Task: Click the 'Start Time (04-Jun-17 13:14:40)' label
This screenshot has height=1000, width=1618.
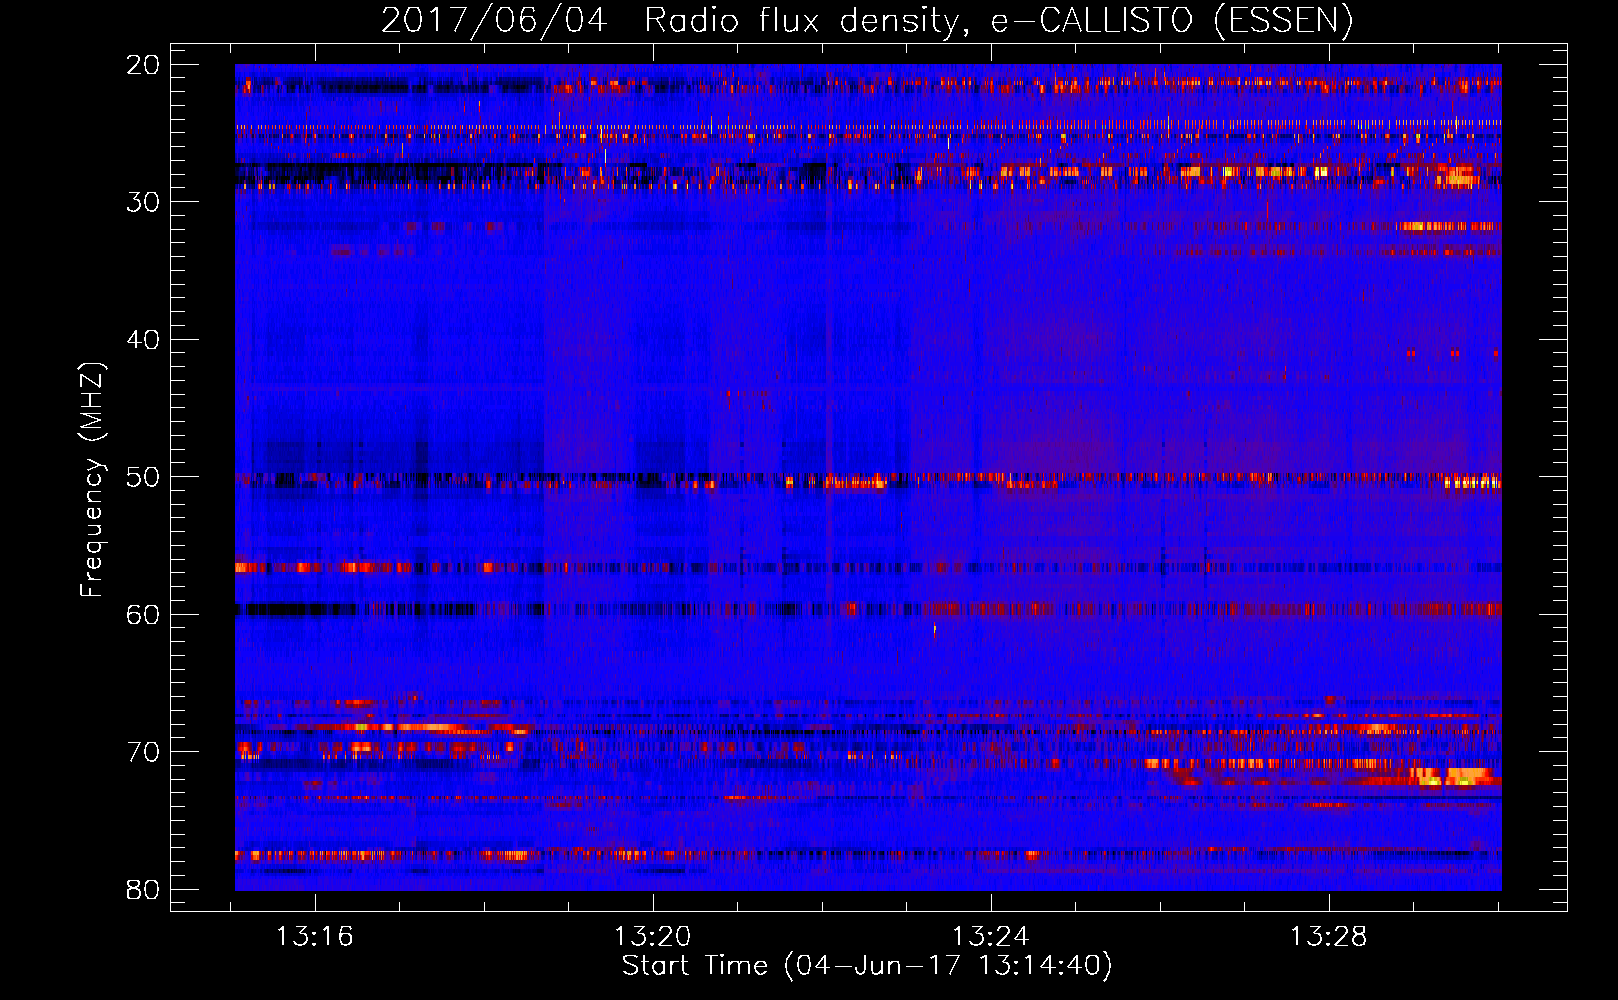Action: pos(867,966)
